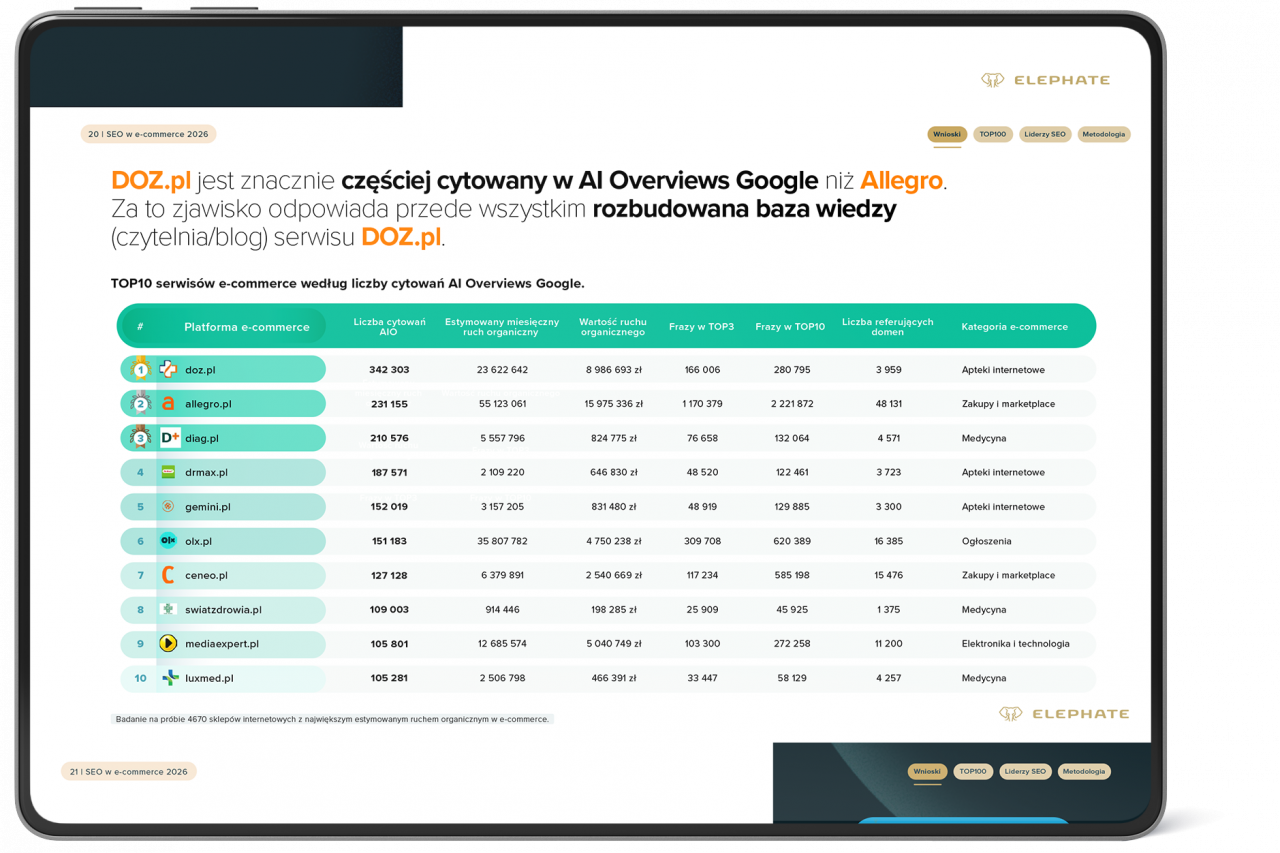1280x853 pixels.
Task: Click the page label 20 | SEO w e-commerce 2026
Action: point(148,134)
